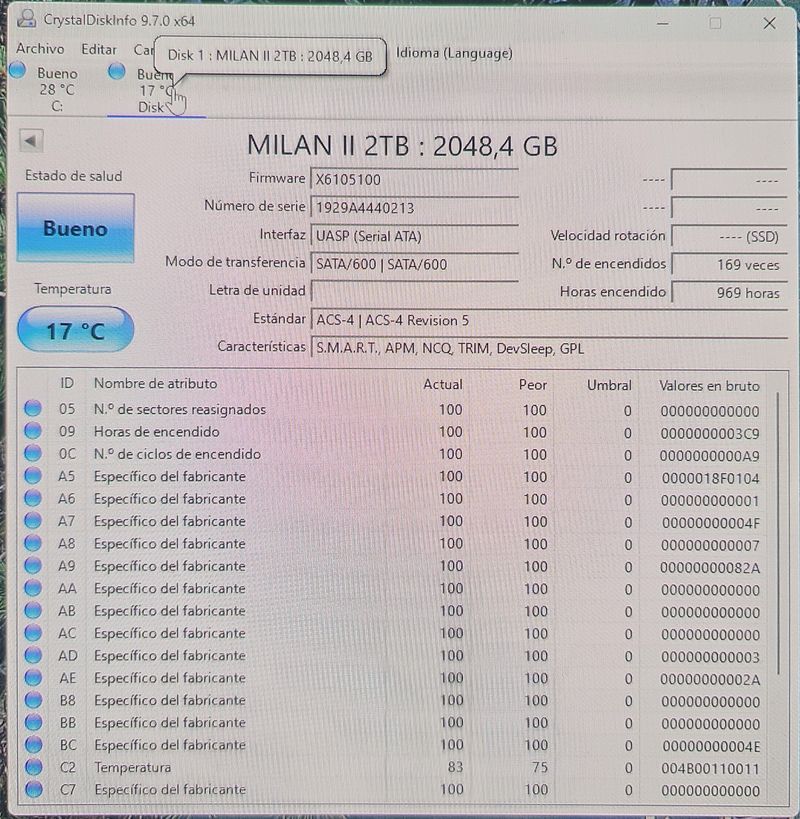Viewport: 800px width, 819px height.
Task: Select the N.º de ciclos de encendido text
Action: point(177,454)
